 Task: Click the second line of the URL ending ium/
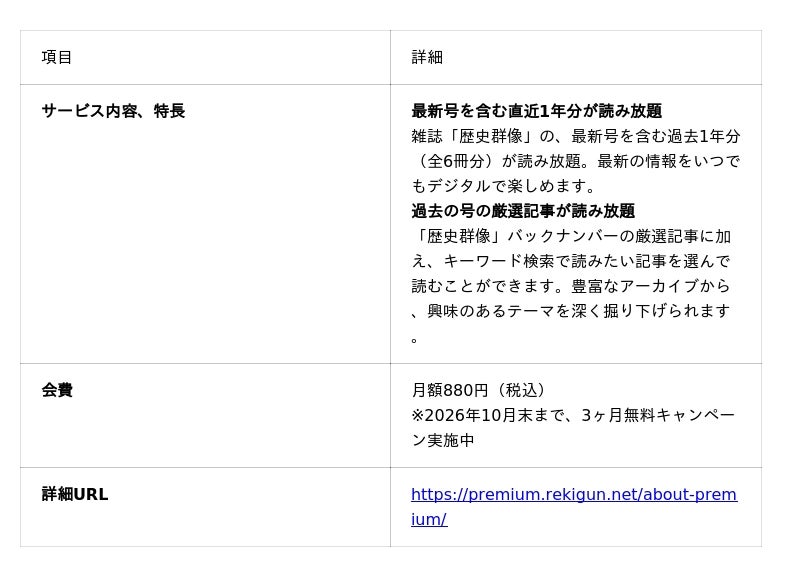point(429,519)
